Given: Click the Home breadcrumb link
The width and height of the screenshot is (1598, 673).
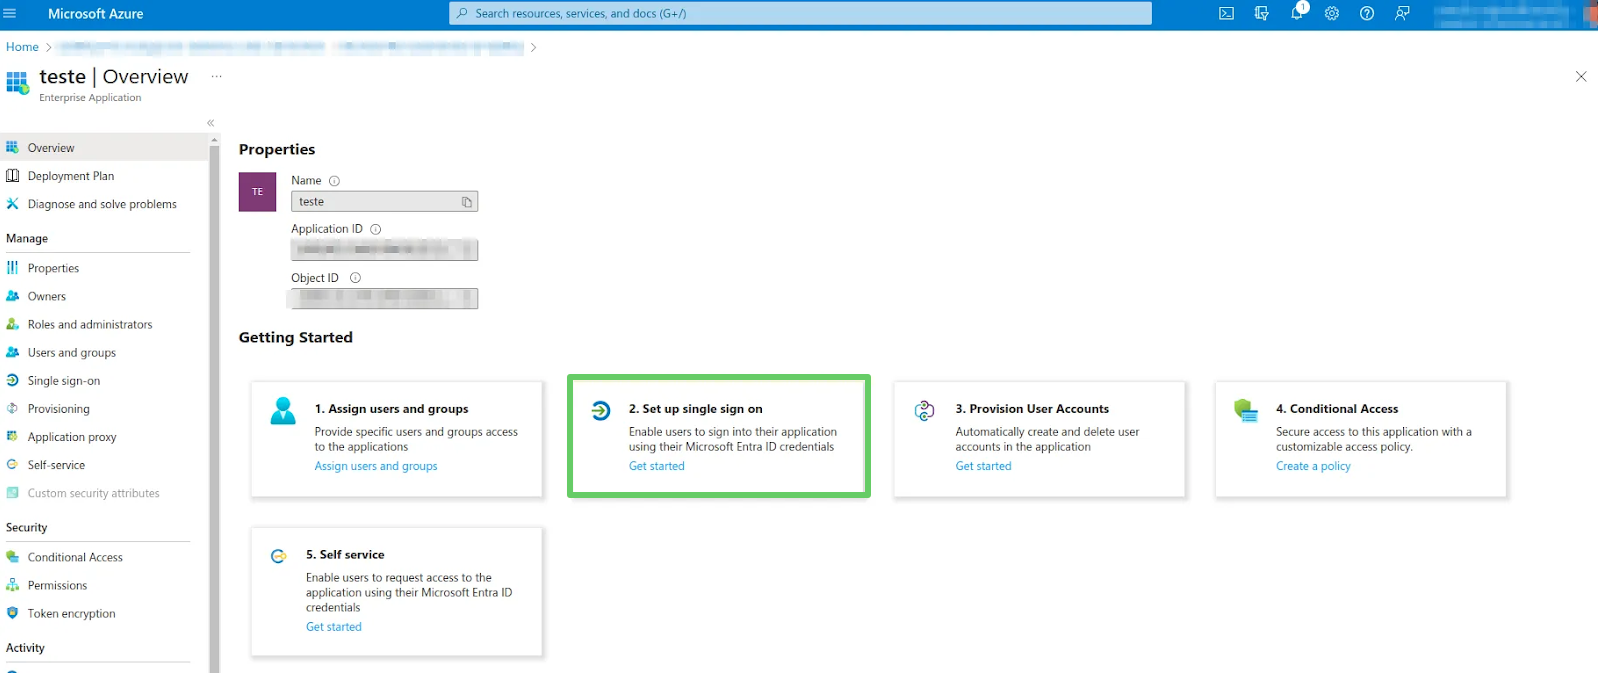Looking at the screenshot, I should [22, 47].
